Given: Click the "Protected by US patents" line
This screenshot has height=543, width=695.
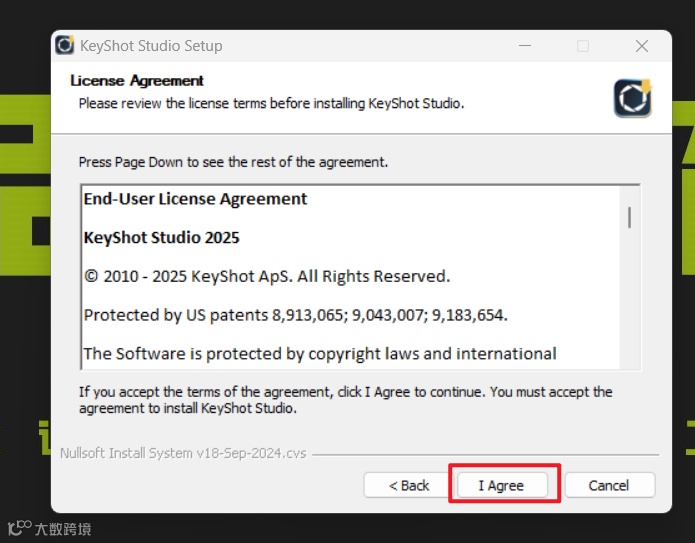Looking at the screenshot, I should click(x=295, y=315).
